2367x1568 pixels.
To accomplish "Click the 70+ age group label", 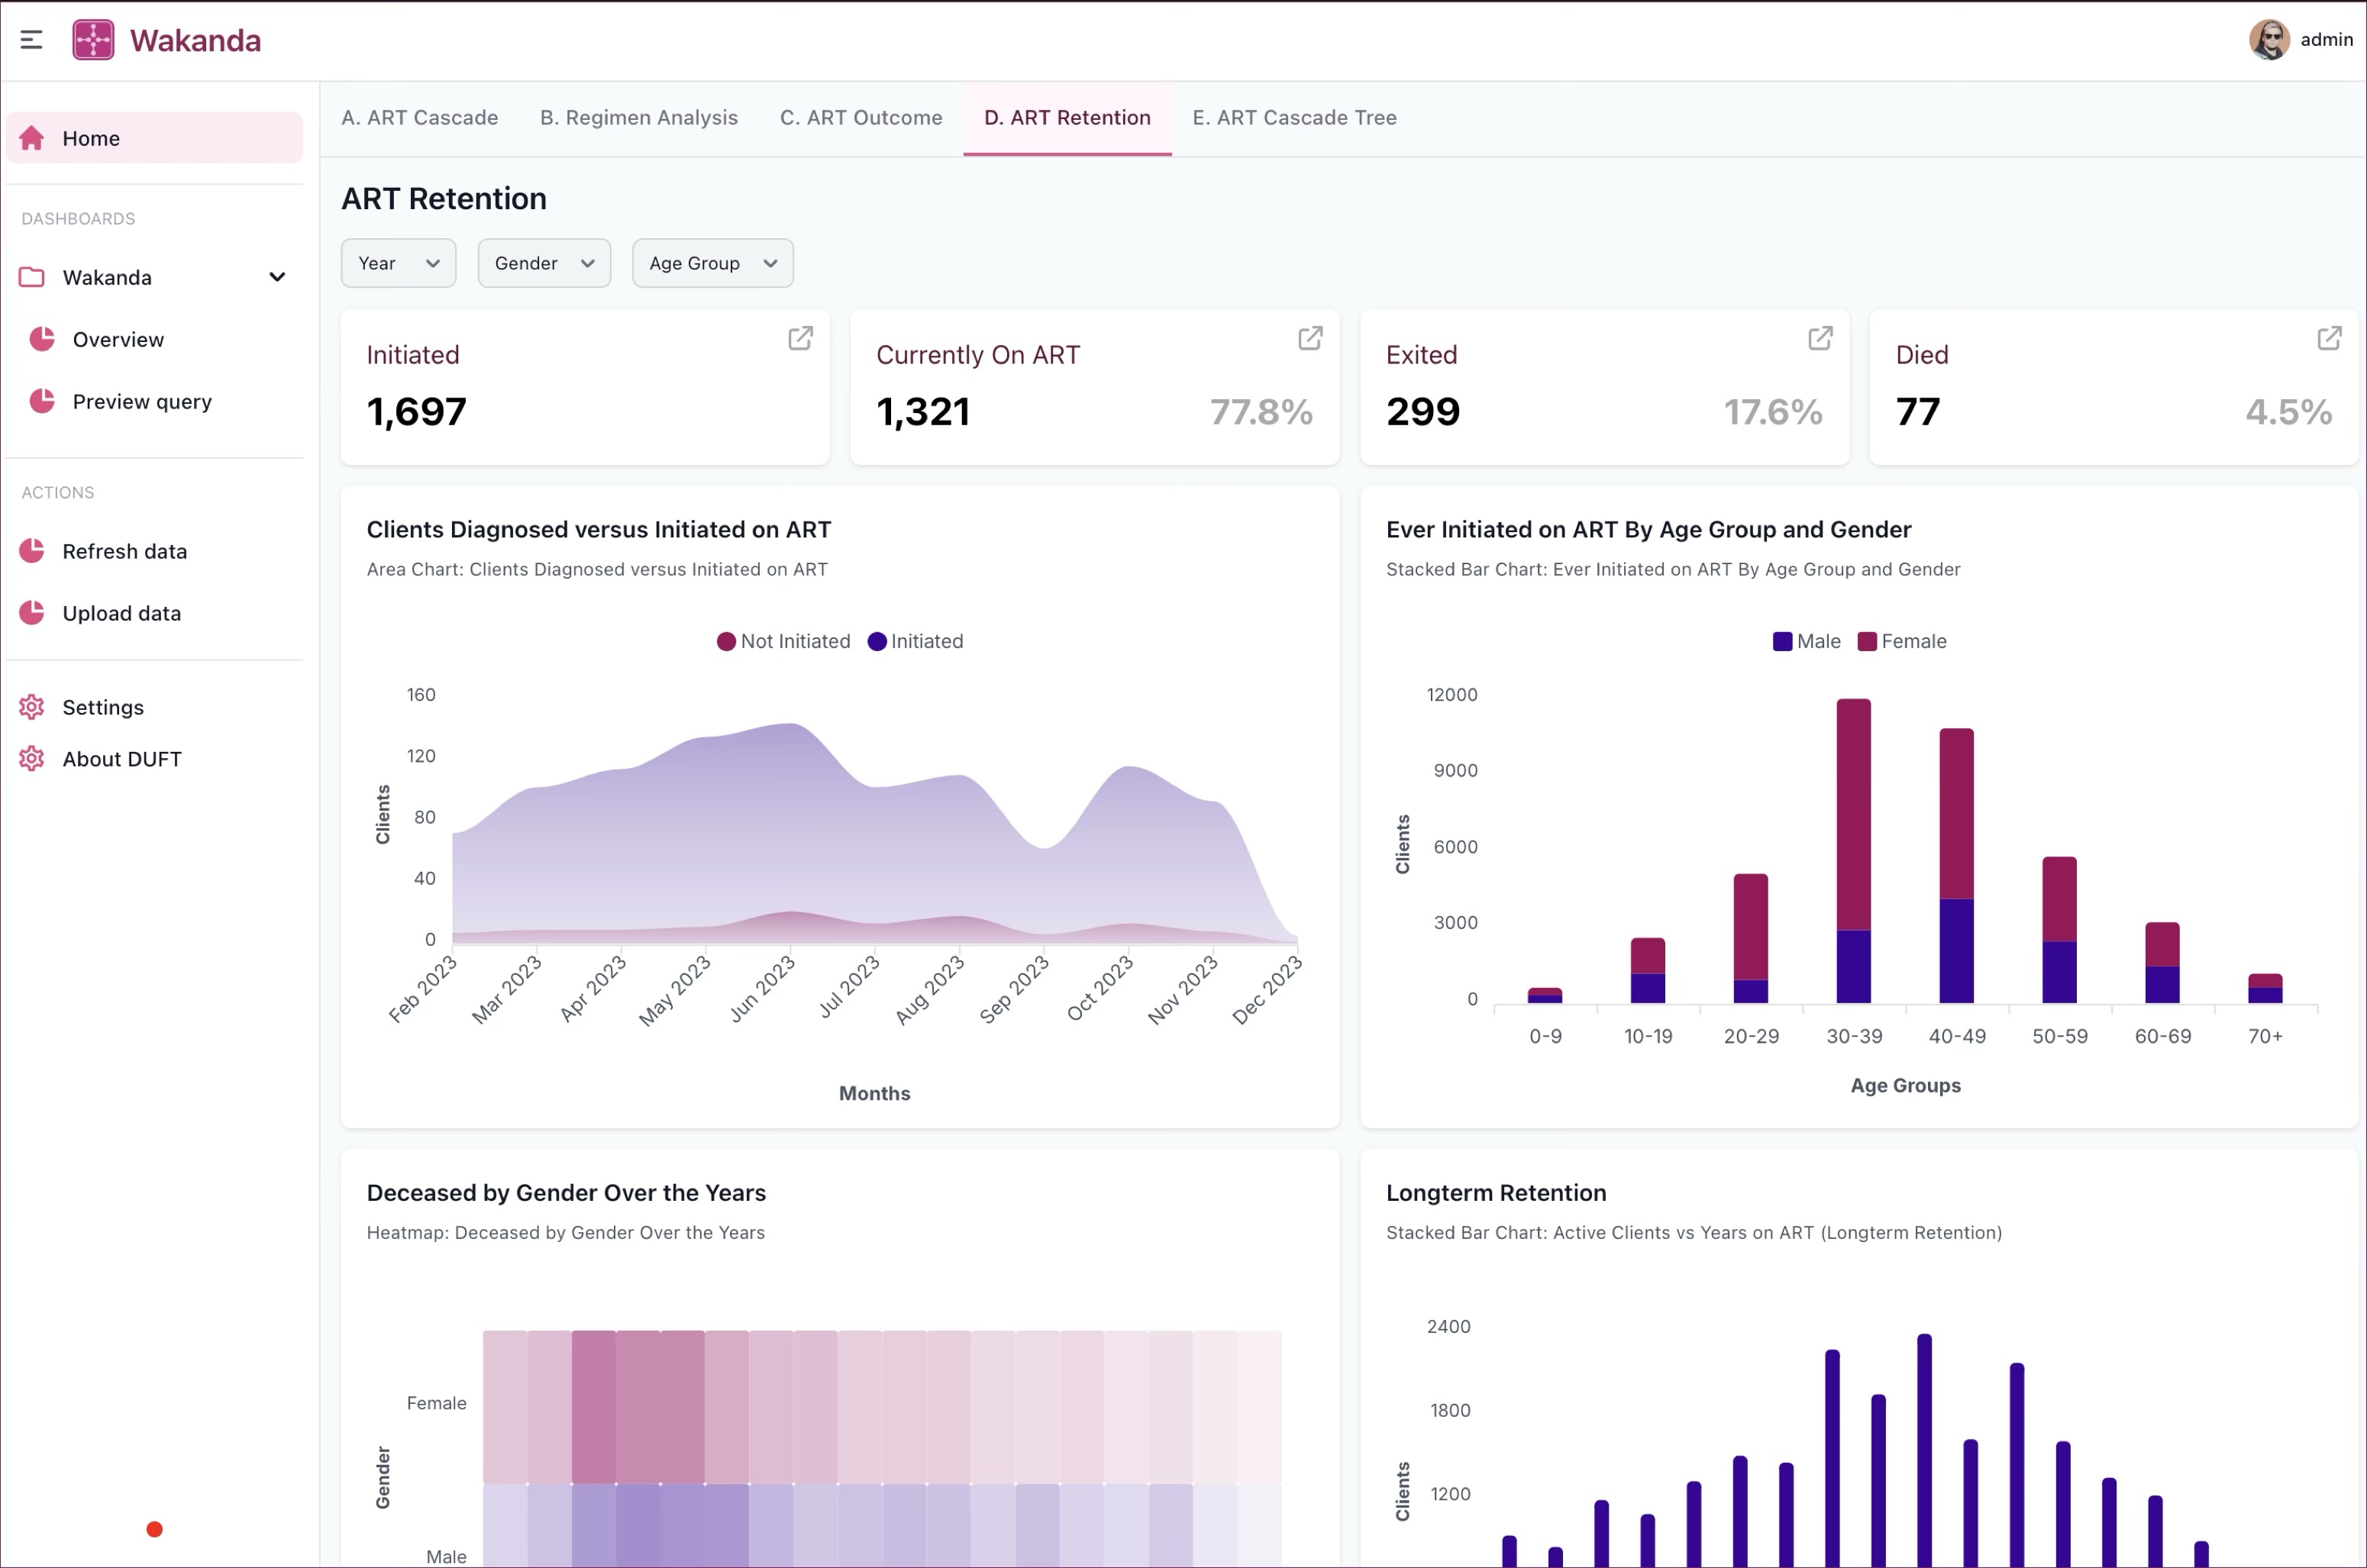I will (x=2265, y=1036).
